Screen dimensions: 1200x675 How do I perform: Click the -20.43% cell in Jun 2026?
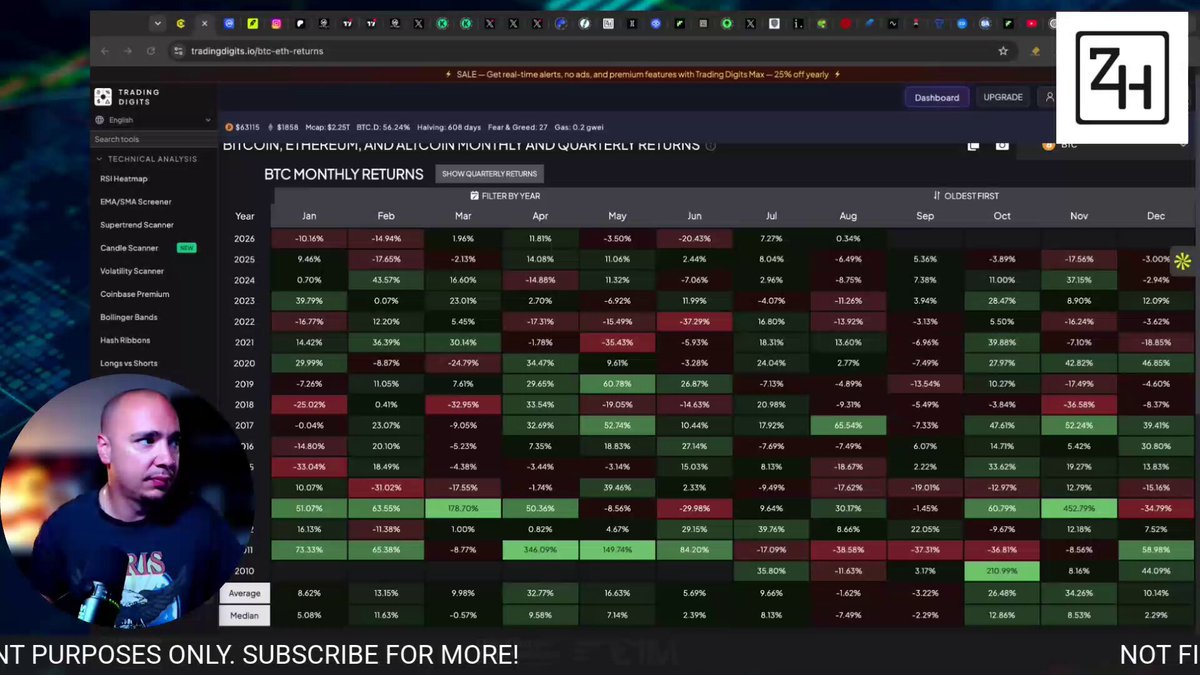(694, 239)
